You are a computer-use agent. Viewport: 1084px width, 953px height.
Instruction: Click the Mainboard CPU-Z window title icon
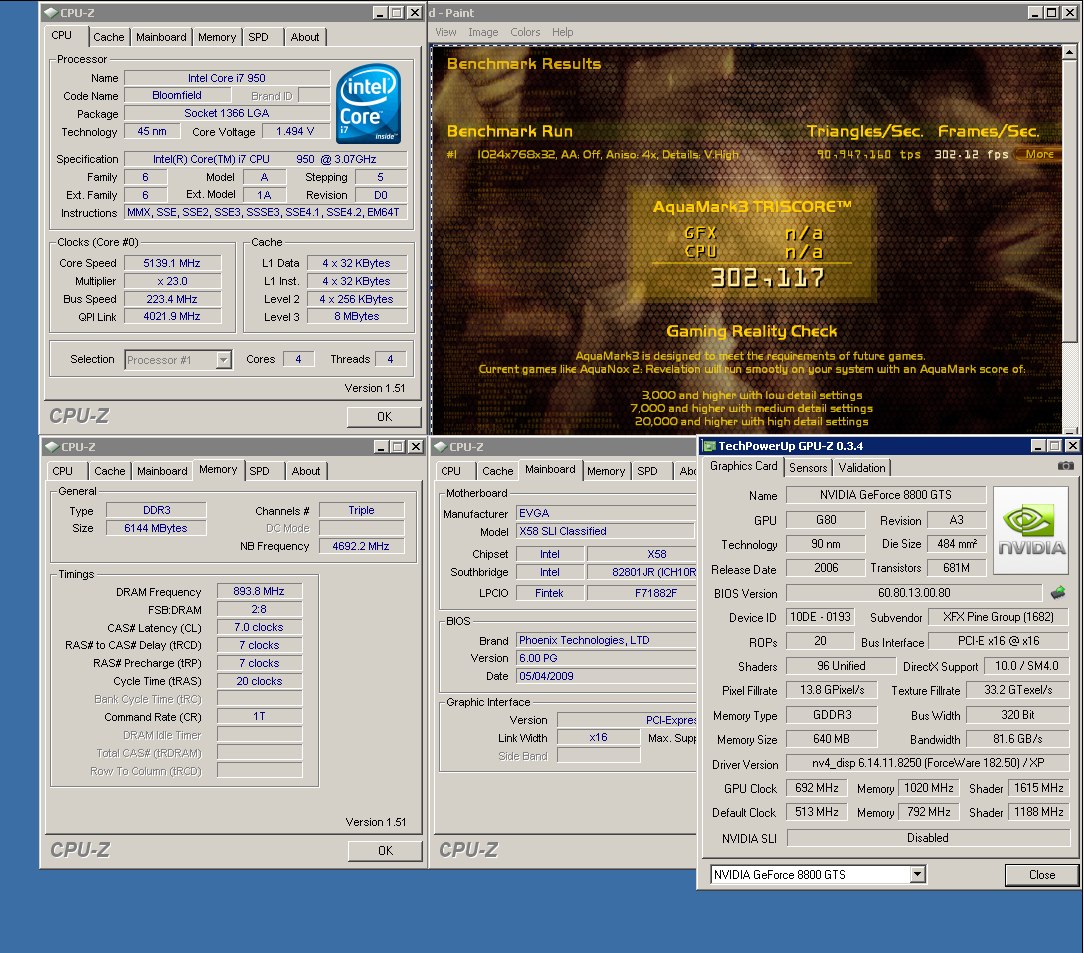[440, 446]
